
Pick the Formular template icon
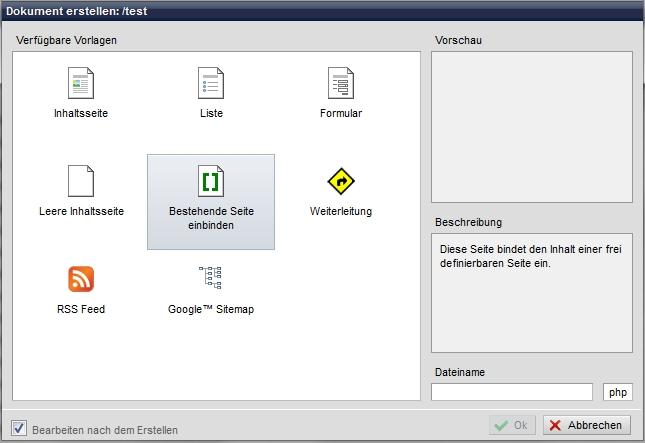[341, 82]
